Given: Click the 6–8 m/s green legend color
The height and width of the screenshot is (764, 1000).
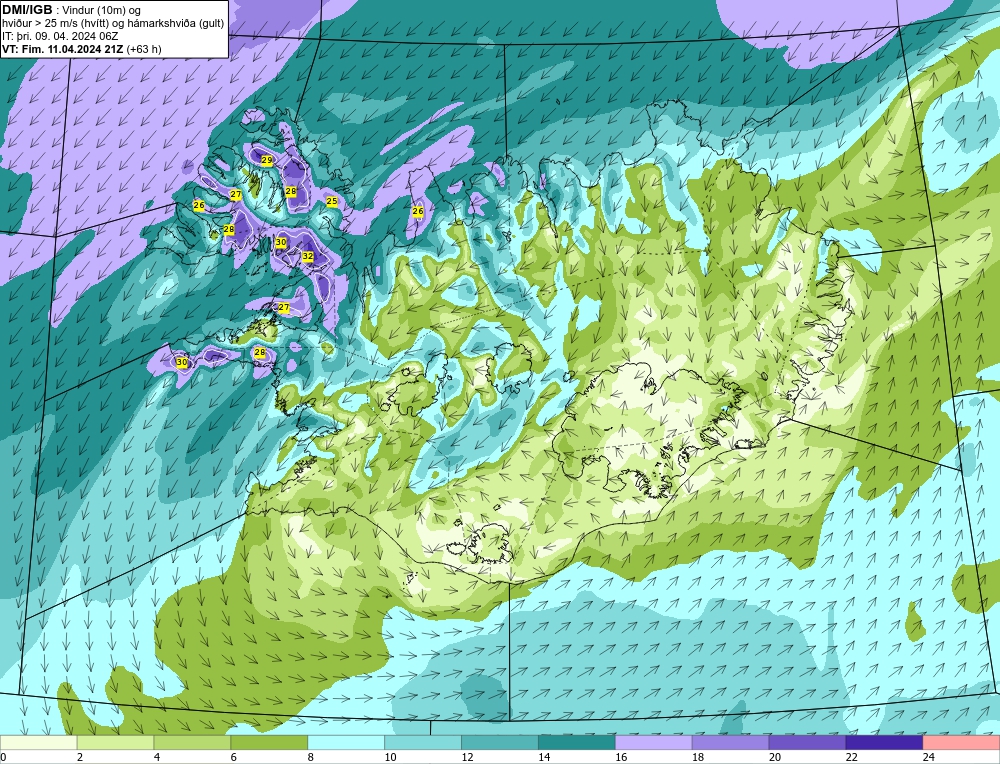Looking at the screenshot, I should pos(269,742).
